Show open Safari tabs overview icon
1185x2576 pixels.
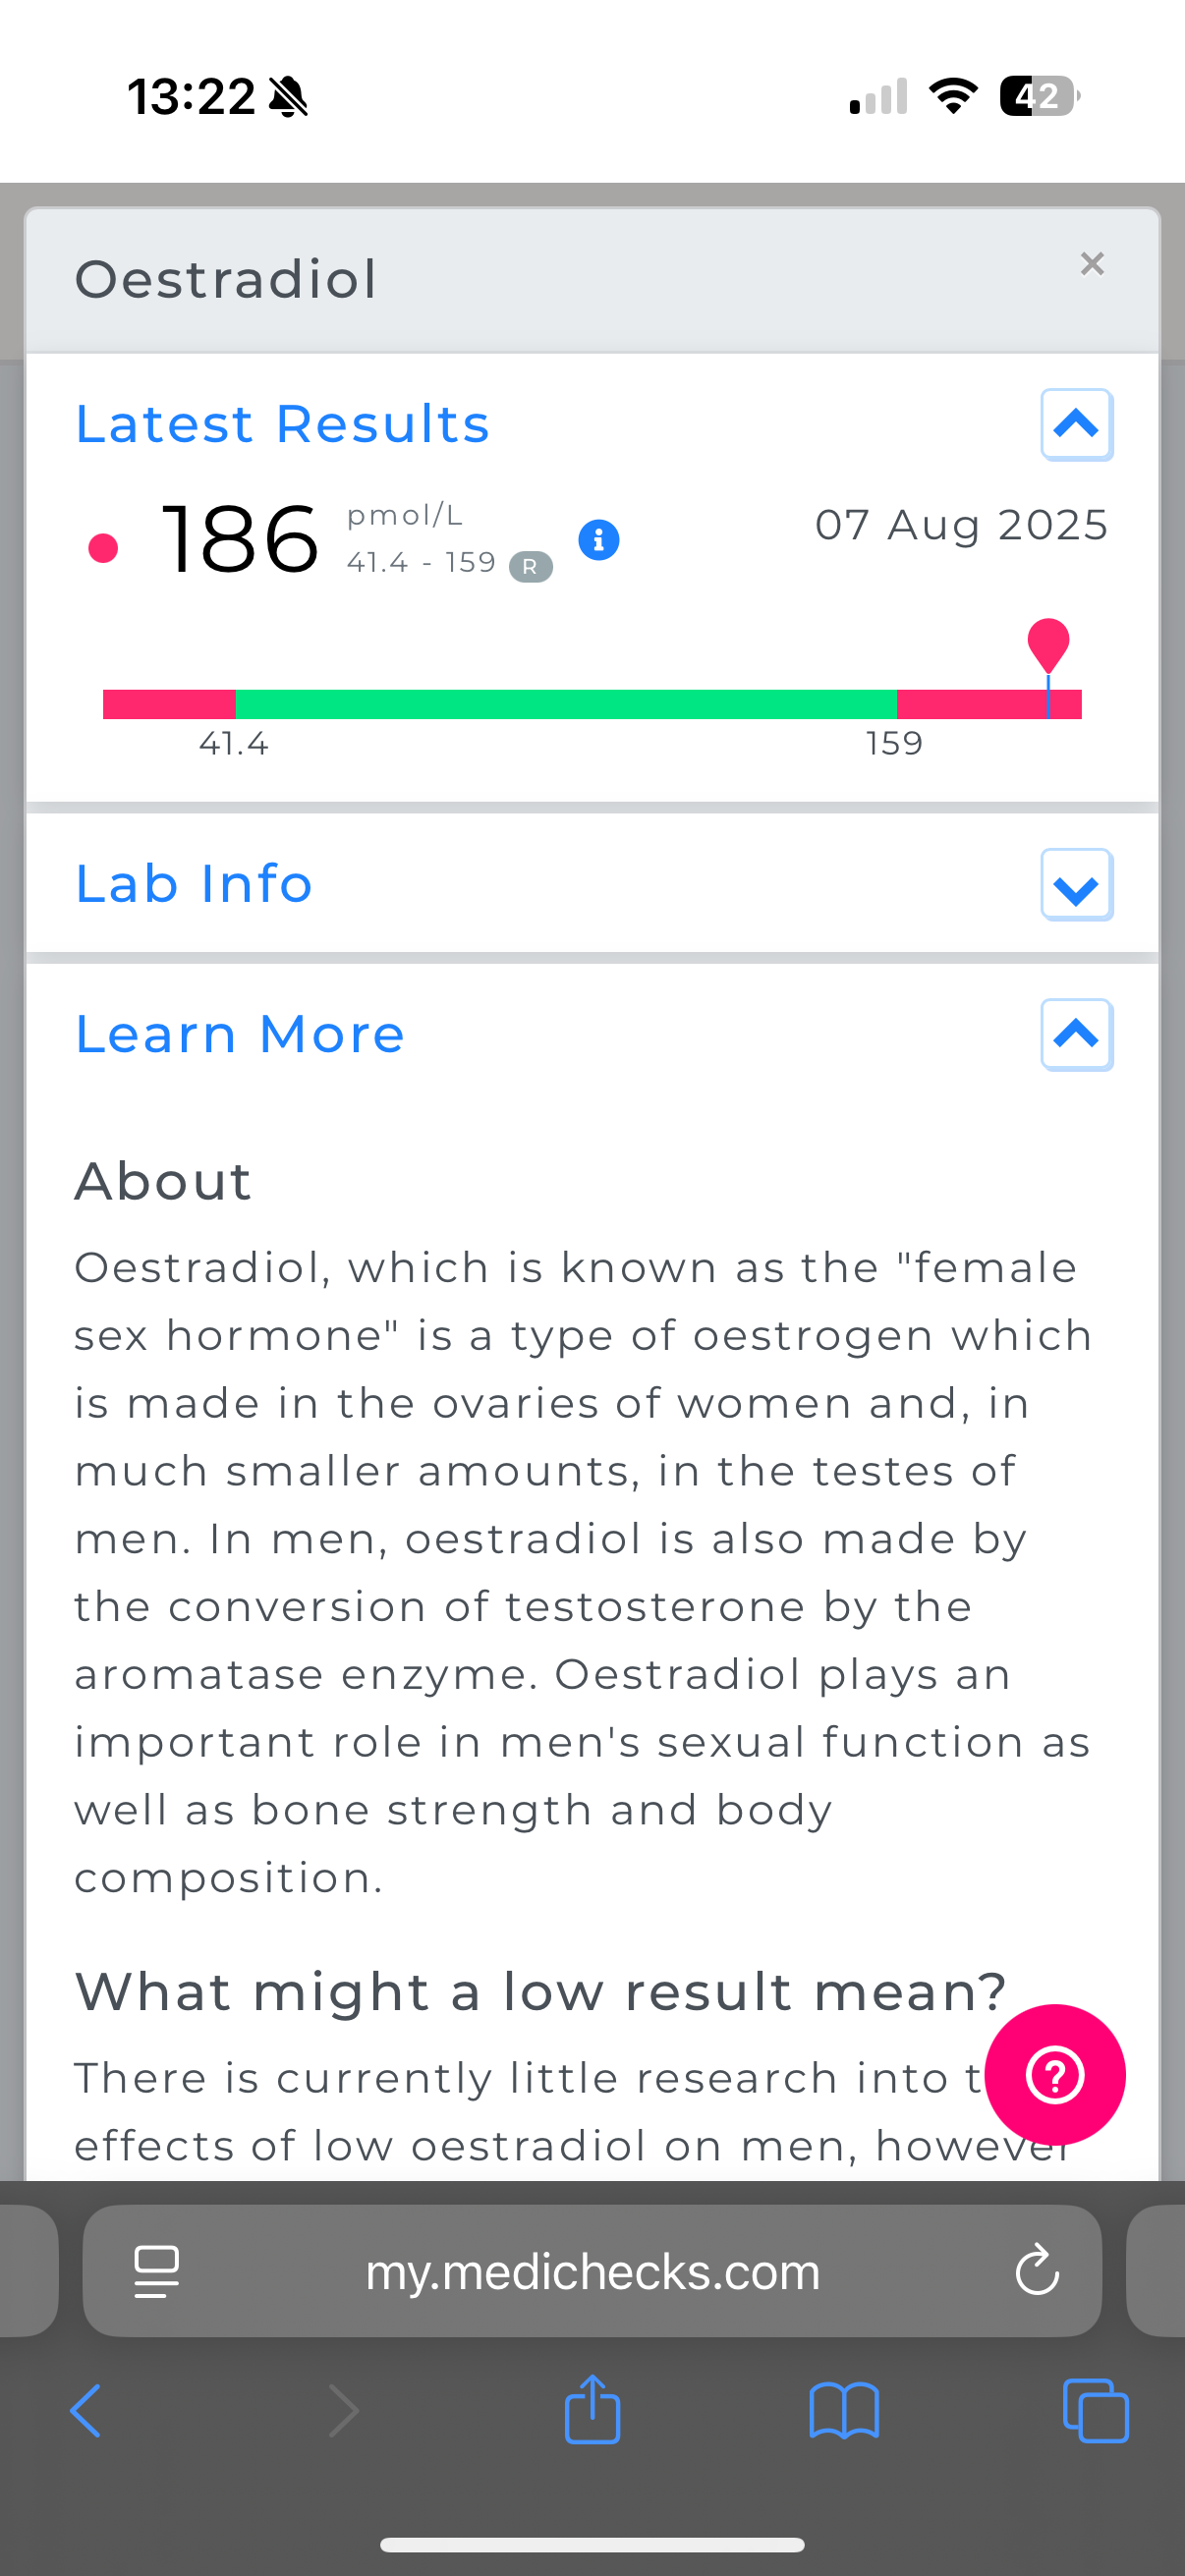coord(1096,2411)
